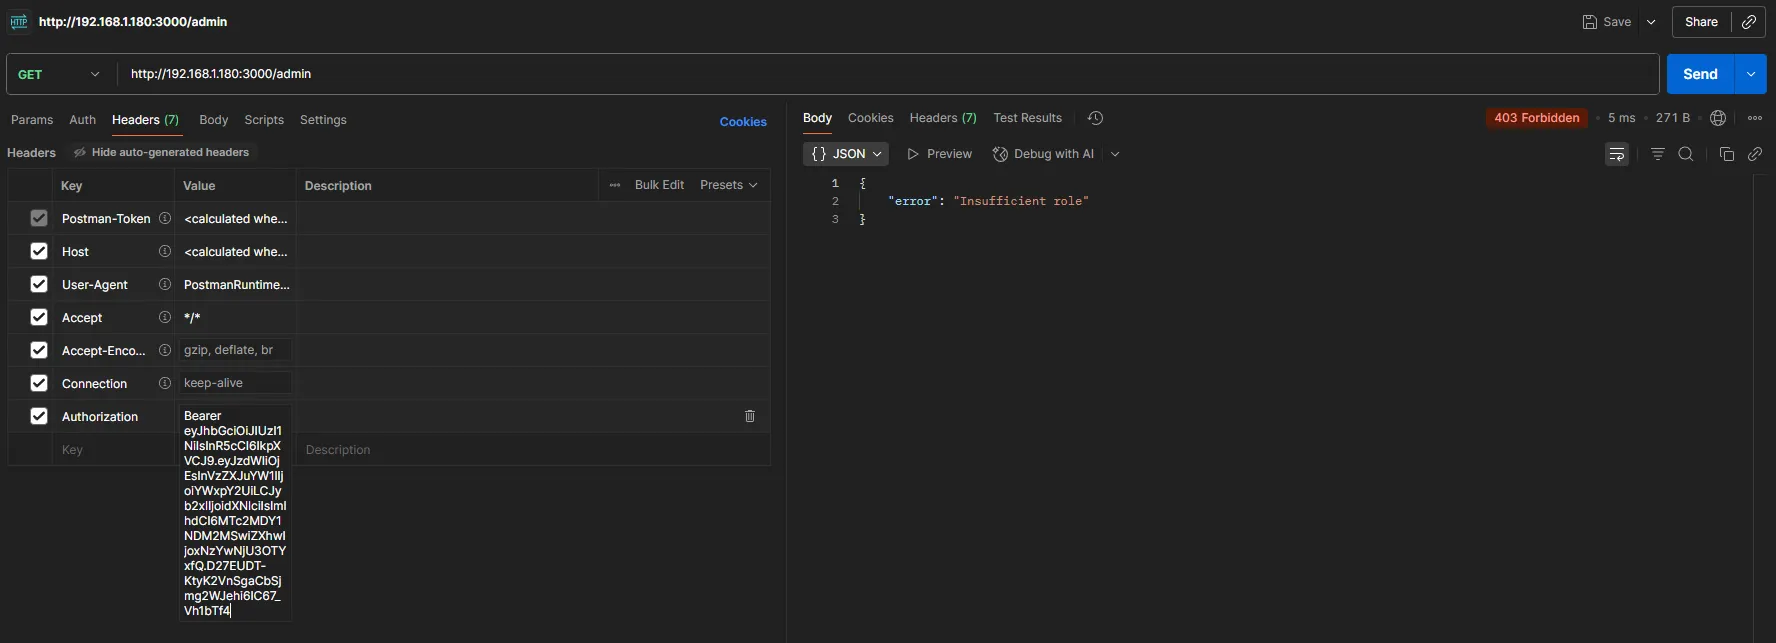
Task: Open the request Body tab
Action: pos(214,120)
